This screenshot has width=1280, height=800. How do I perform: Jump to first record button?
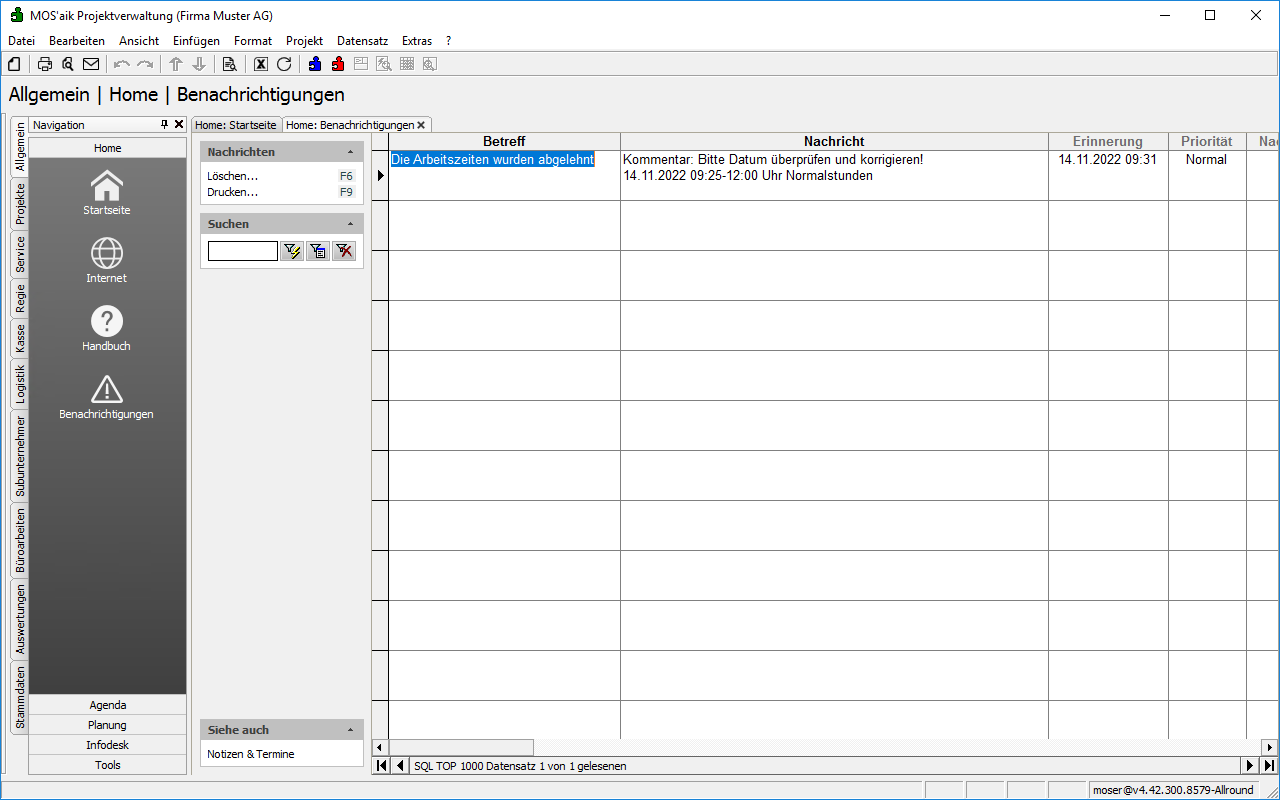tap(381, 765)
